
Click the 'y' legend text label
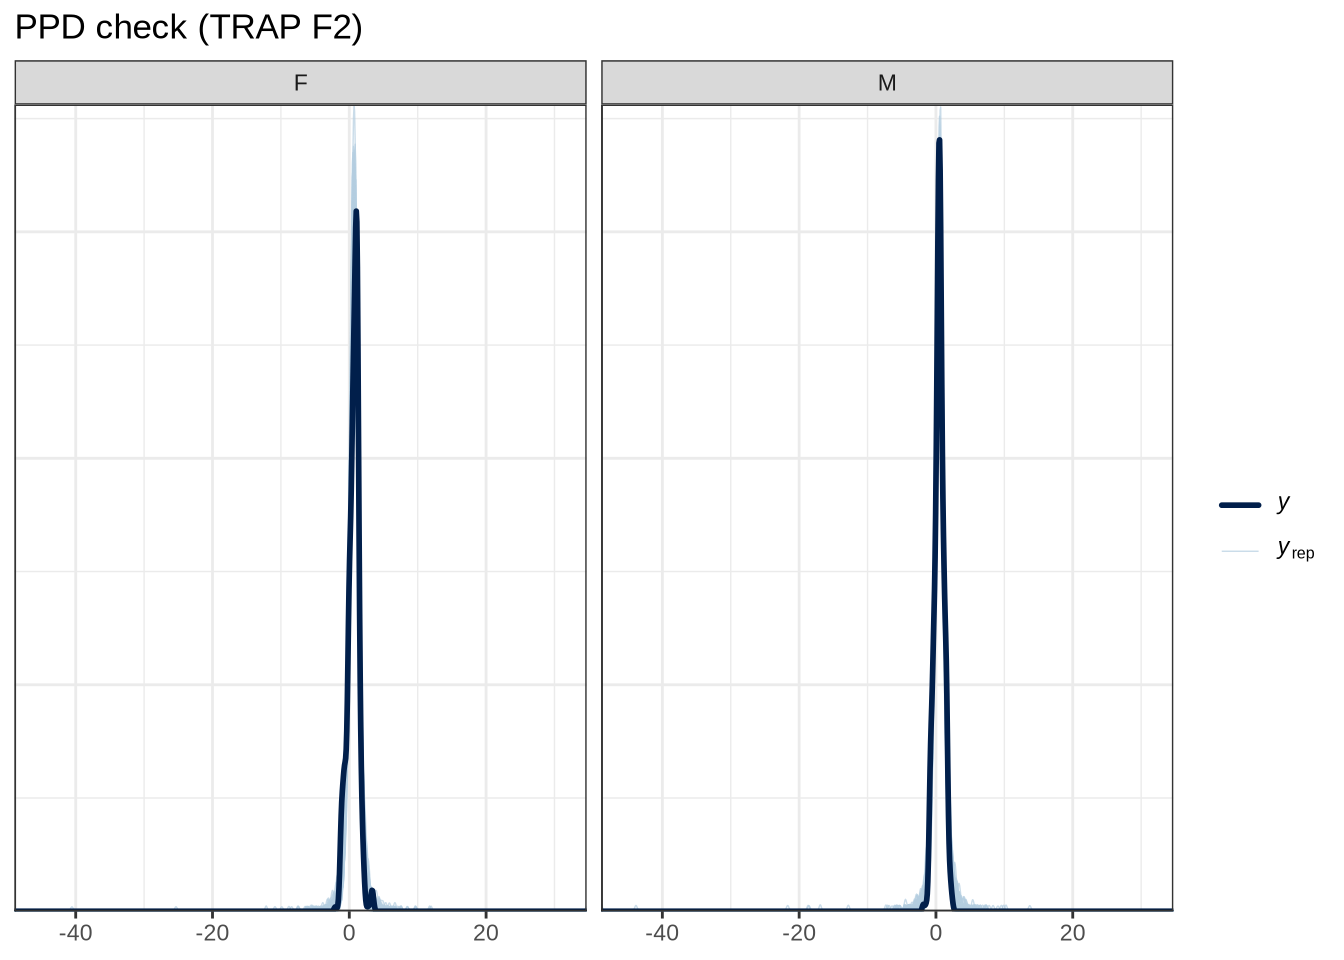click(x=1284, y=503)
